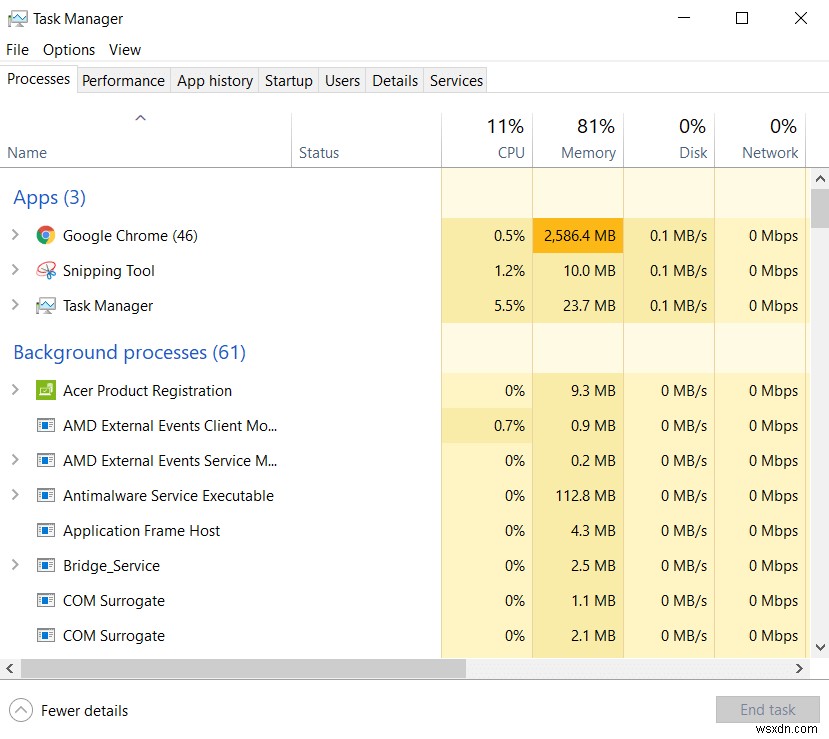829x739 pixels.
Task: Expand the AMD External Events Service entry
Action: [14, 460]
